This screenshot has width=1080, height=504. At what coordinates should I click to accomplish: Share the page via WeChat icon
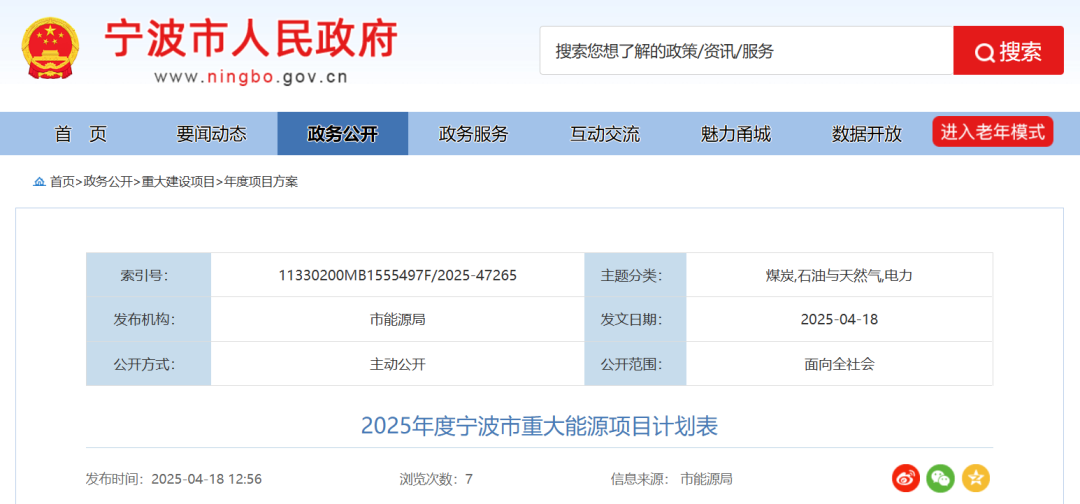pos(940,478)
